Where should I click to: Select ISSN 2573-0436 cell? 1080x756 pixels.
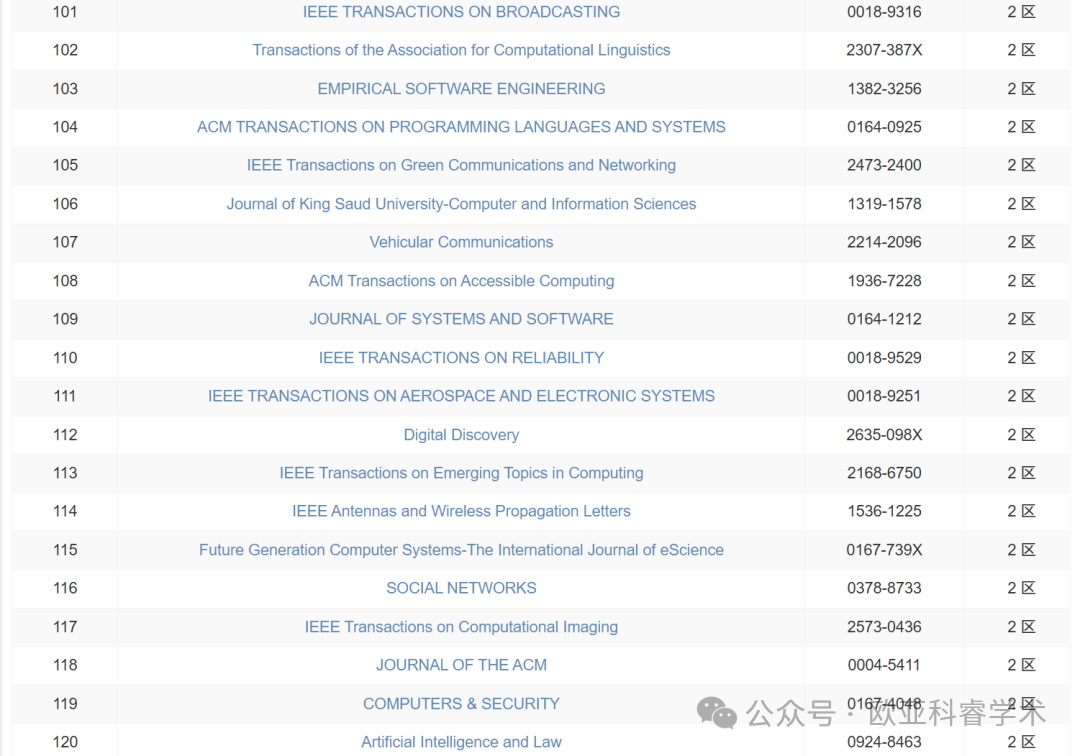884,627
